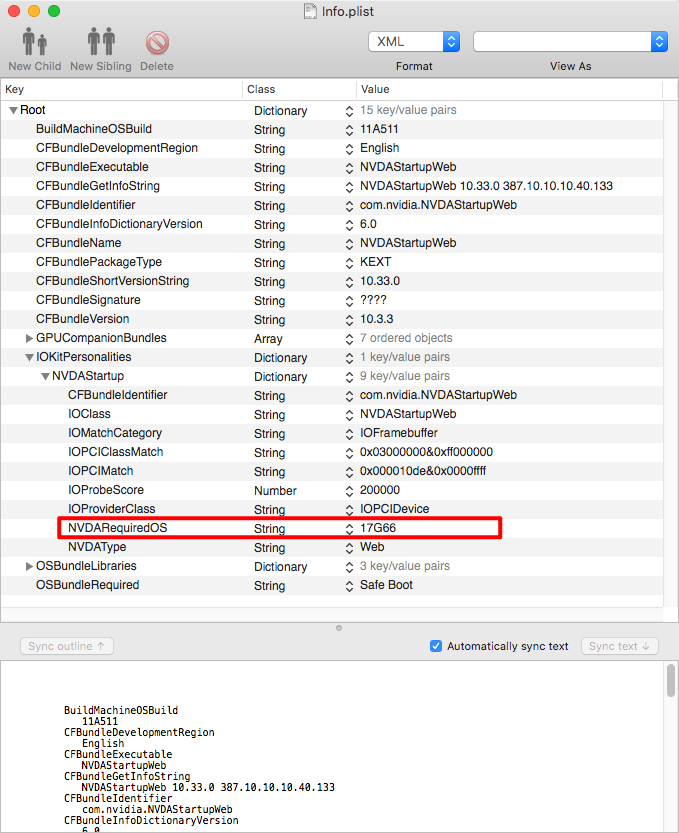Toggle Automatically sync text checkbox

click(436, 646)
